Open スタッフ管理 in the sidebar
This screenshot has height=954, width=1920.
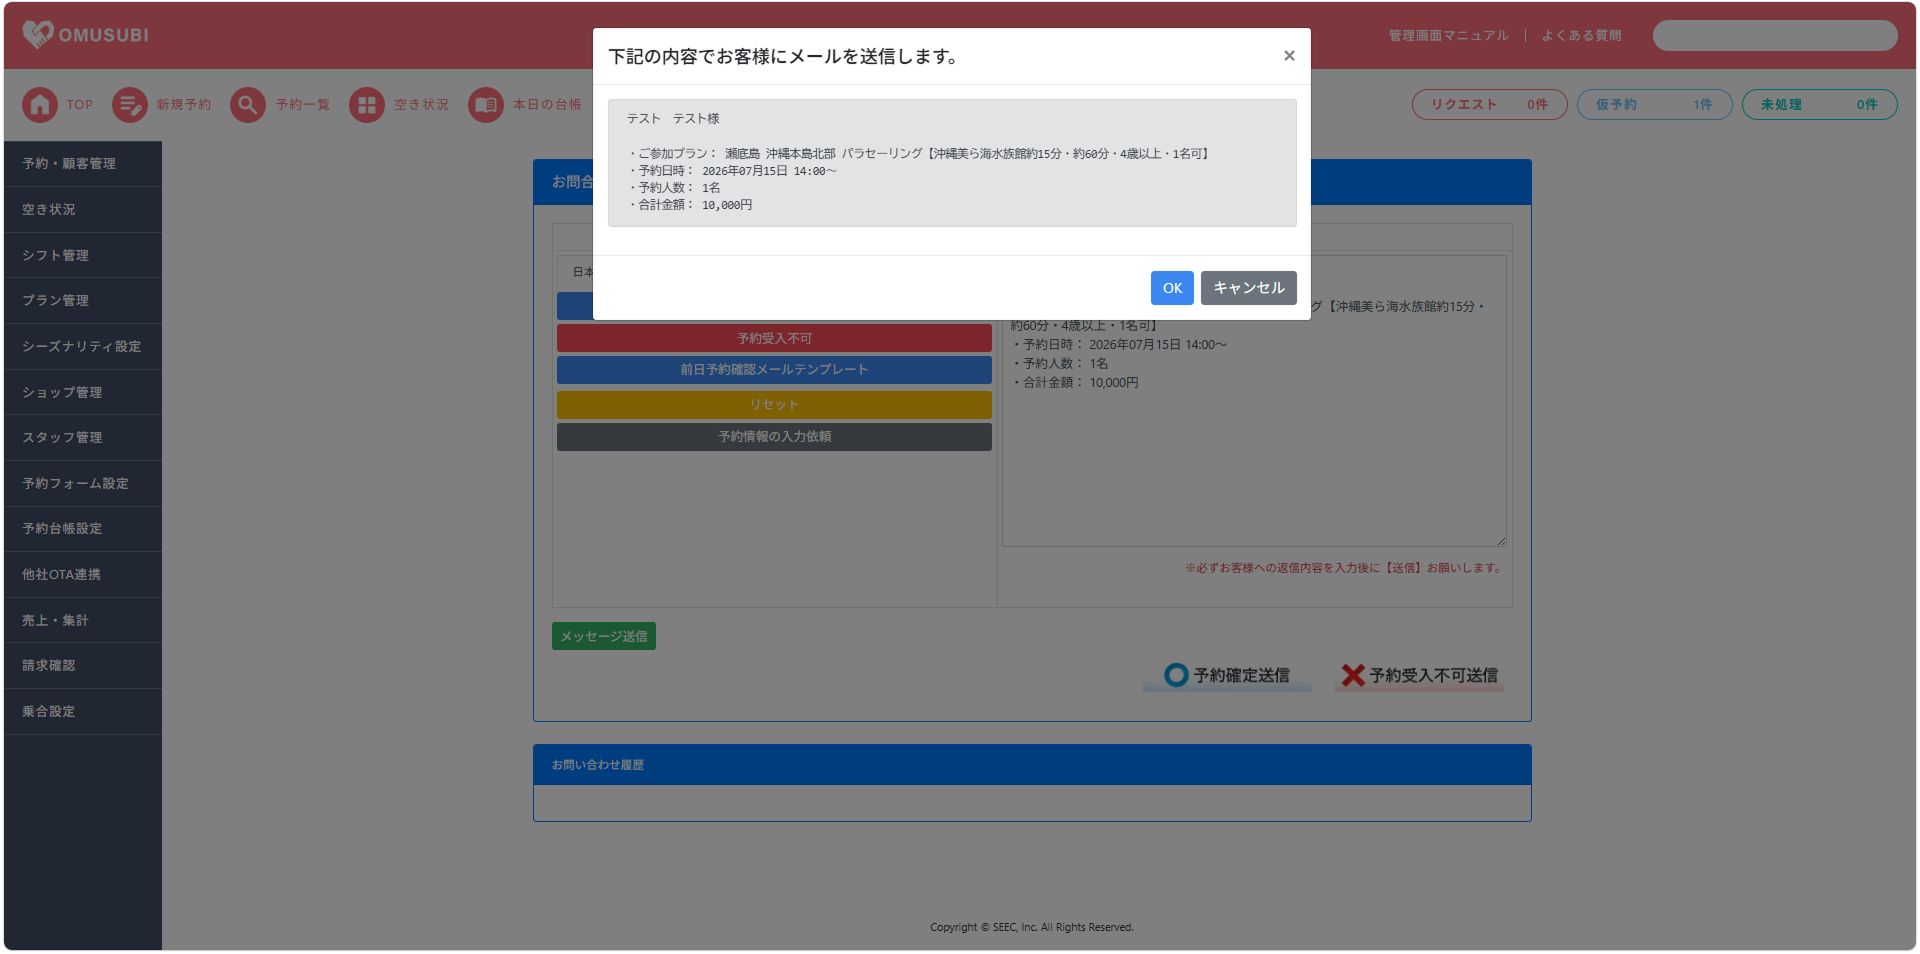tap(83, 437)
